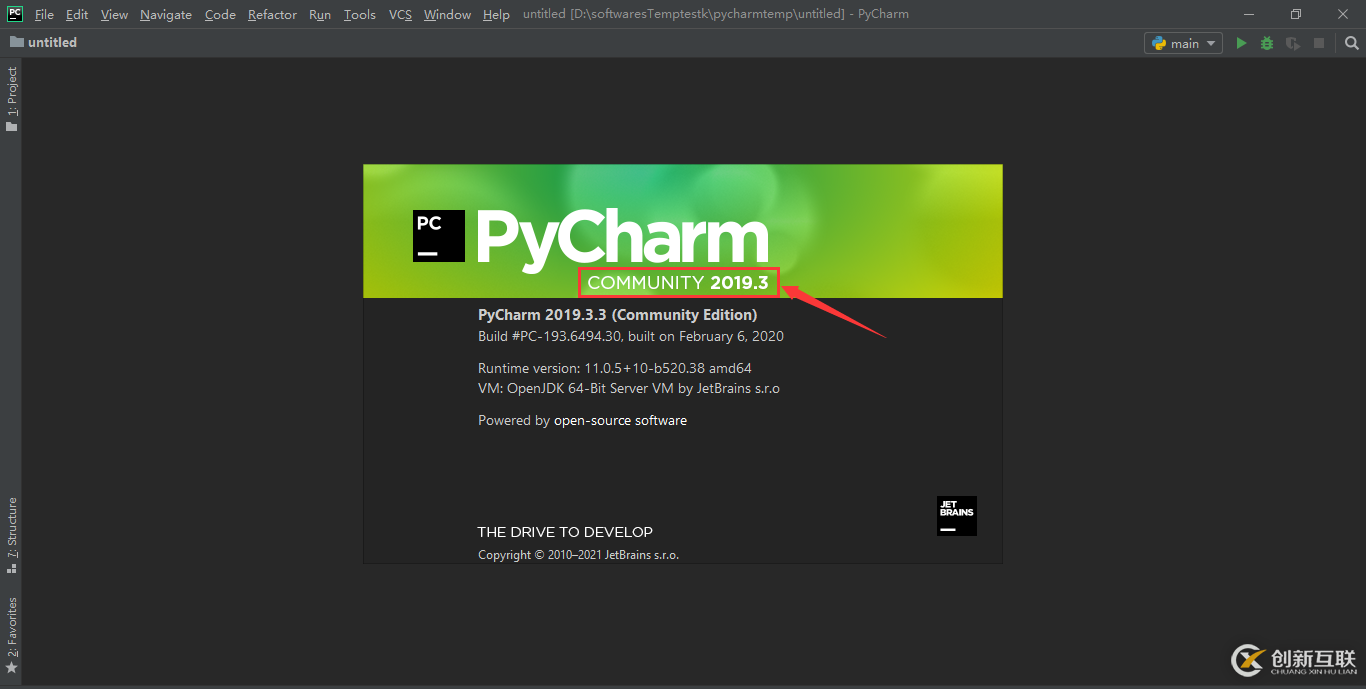Viewport: 1366px width, 689px height.
Task: Click the VM: OpenJDK 64-Bit Server line
Action: tap(629, 388)
